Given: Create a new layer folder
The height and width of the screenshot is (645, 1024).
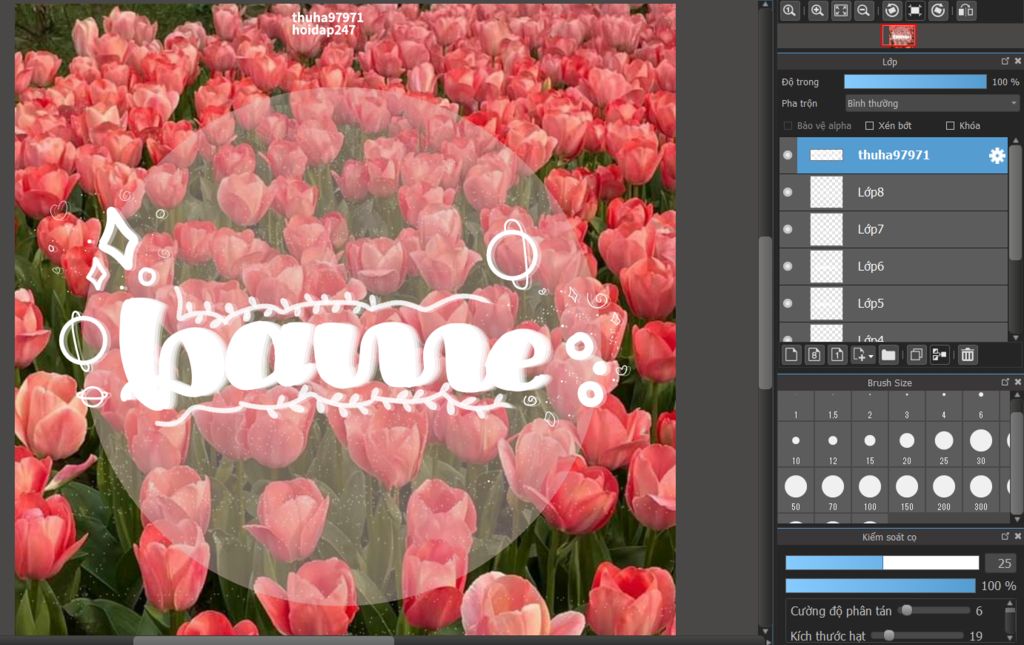Looking at the screenshot, I should coord(888,354).
